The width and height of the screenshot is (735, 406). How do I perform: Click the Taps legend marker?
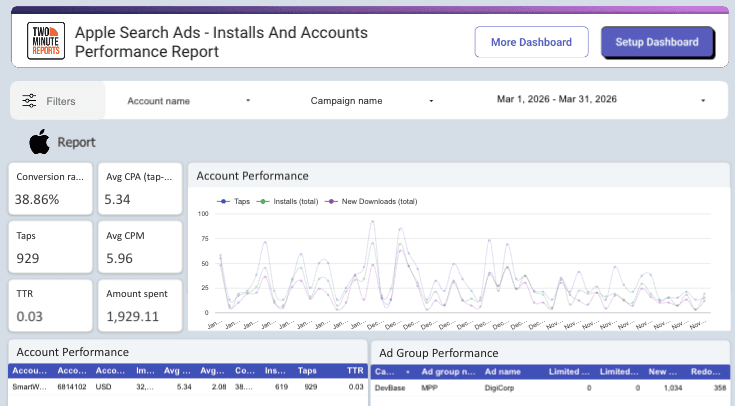pos(223,202)
